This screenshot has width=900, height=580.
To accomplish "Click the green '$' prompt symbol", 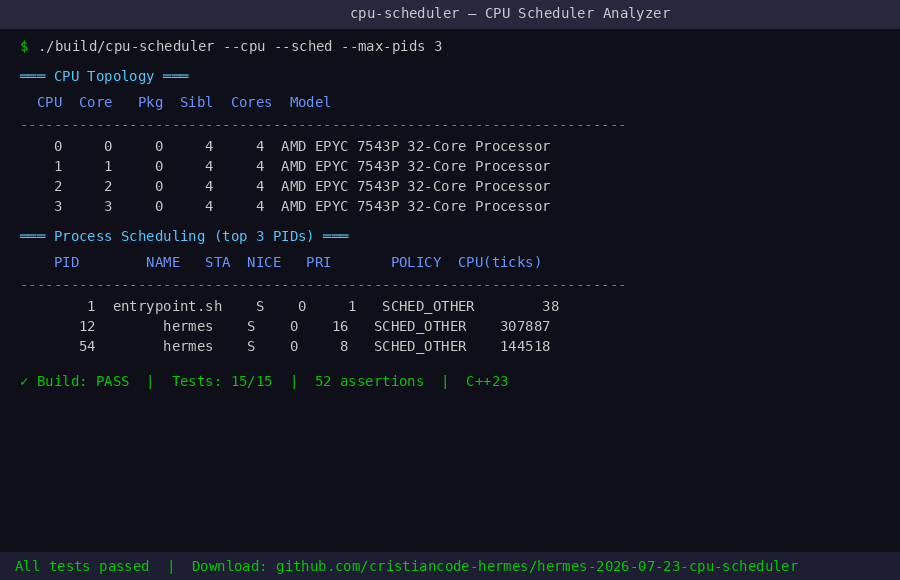I will tap(24, 47).
